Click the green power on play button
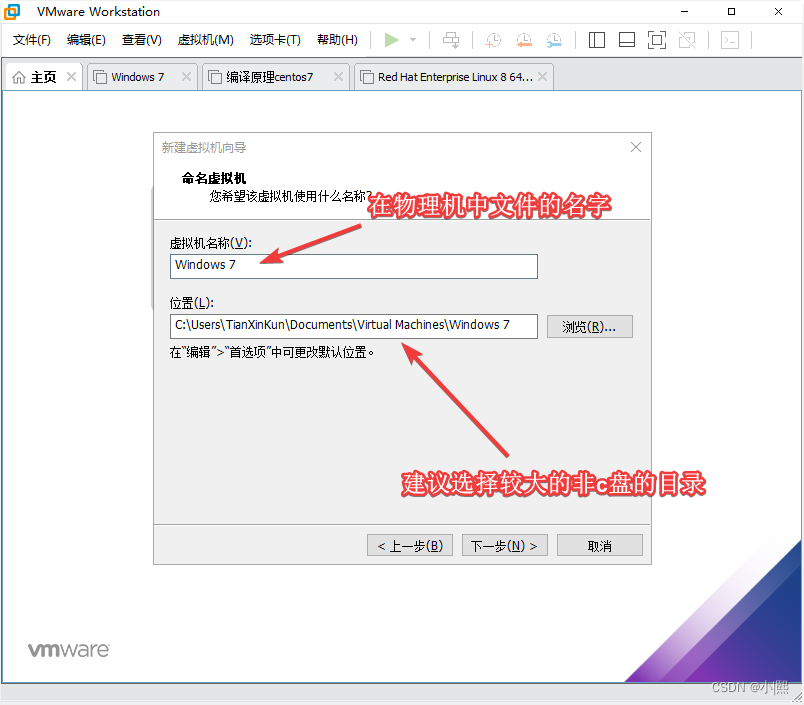This screenshot has height=705, width=804. coord(391,40)
